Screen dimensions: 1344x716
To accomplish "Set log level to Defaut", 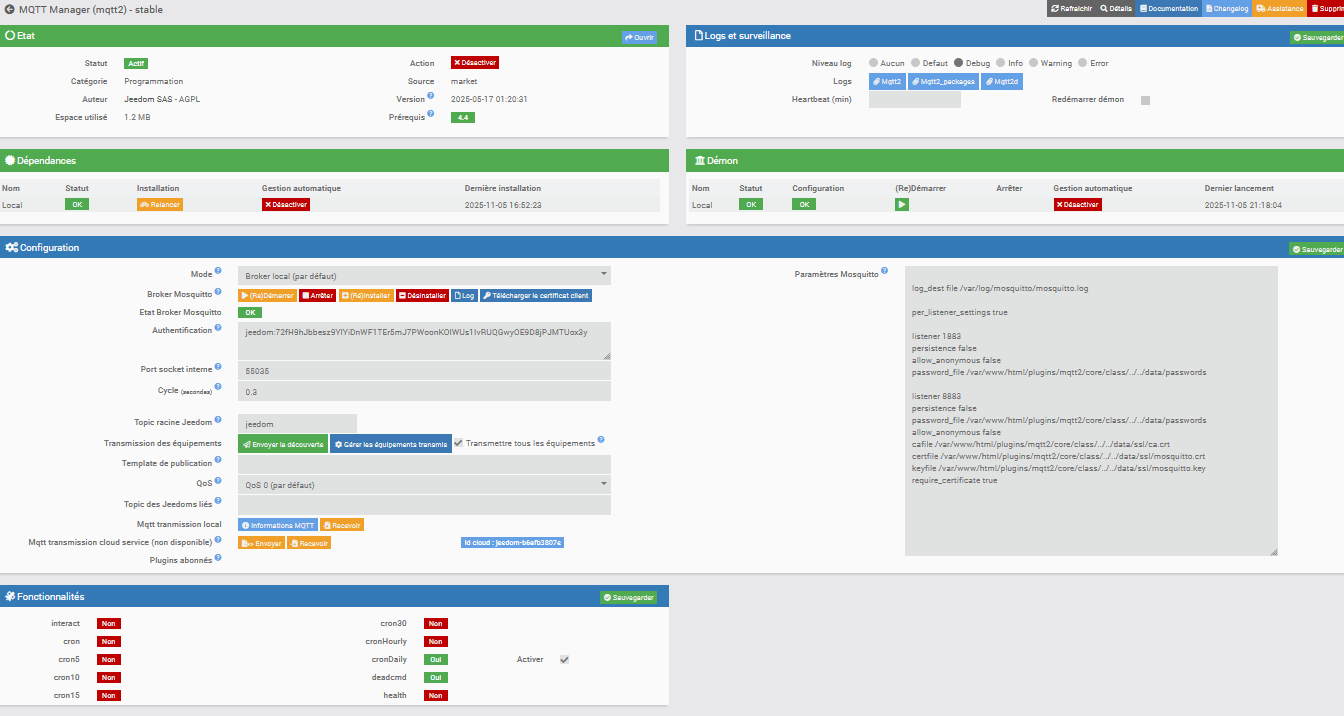I will 915,63.
